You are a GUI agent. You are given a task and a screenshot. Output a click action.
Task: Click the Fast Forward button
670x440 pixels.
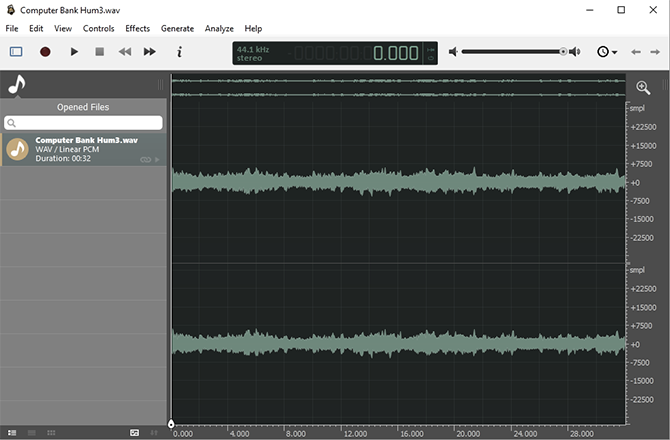pyautogui.click(x=150, y=52)
